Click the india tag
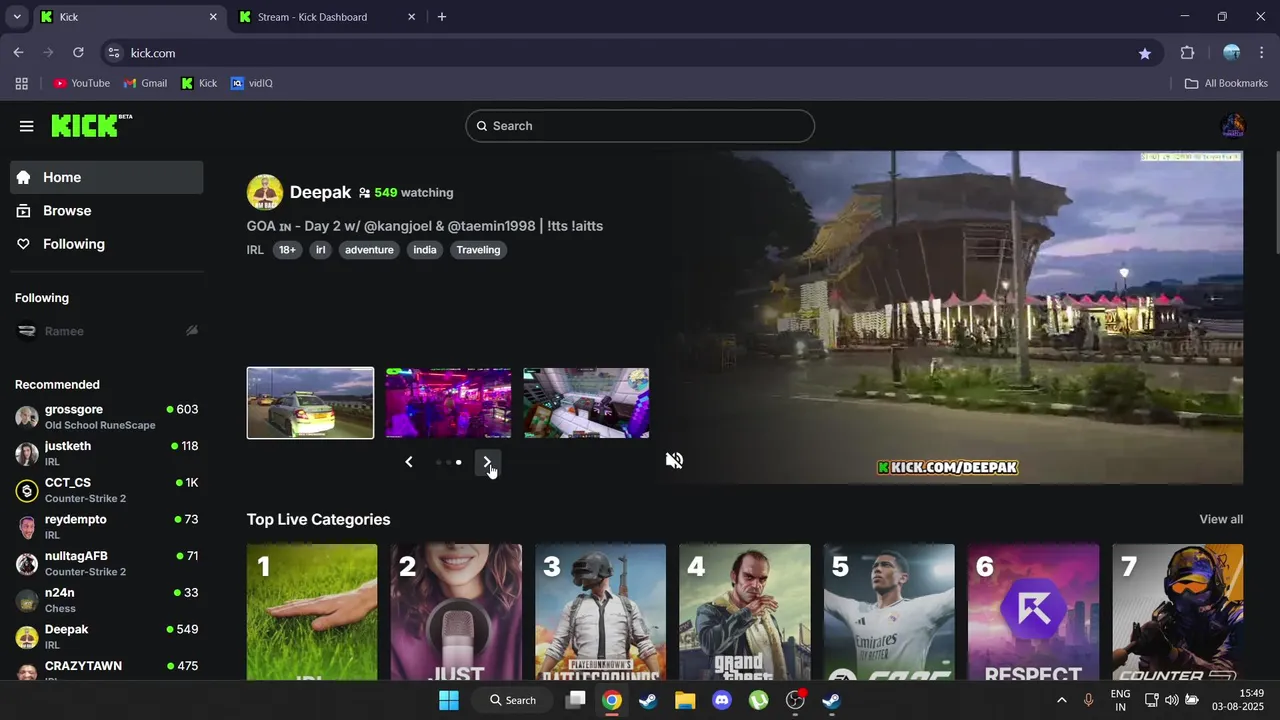The width and height of the screenshot is (1280, 720). point(425,250)
